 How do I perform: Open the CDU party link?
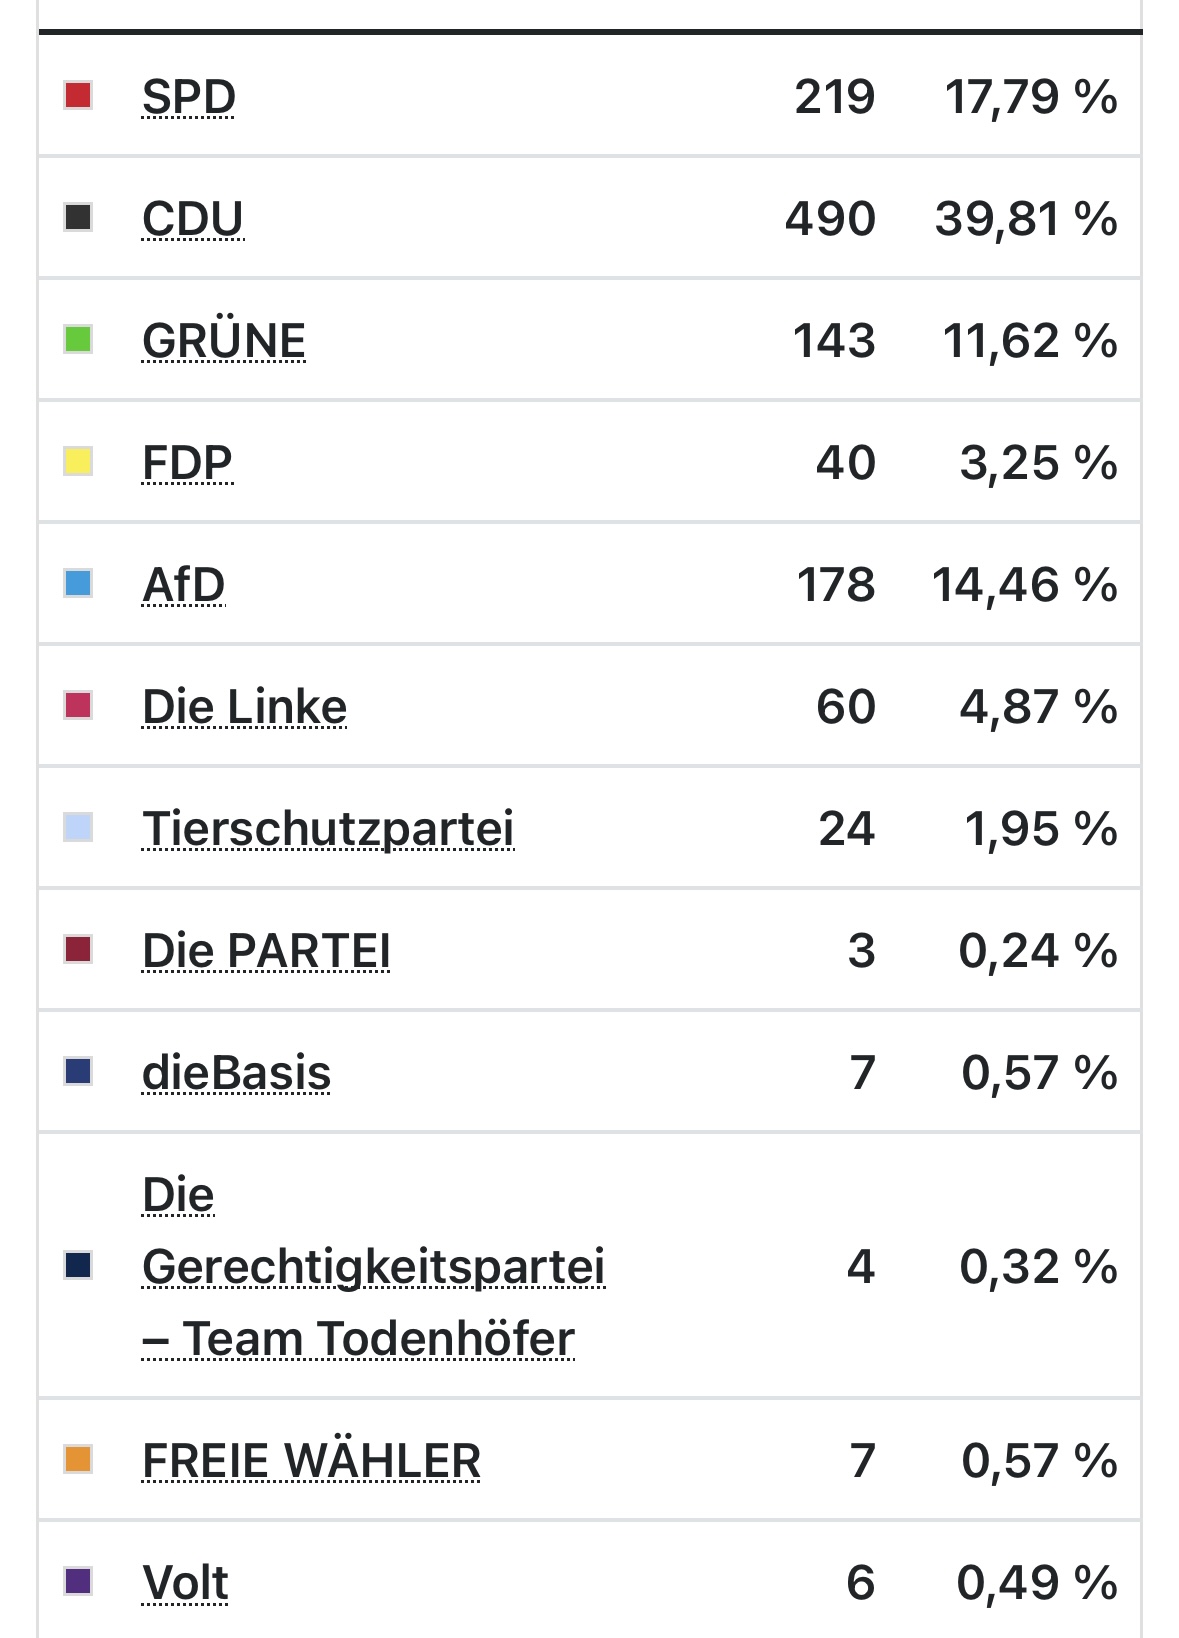tap(193, 219)
